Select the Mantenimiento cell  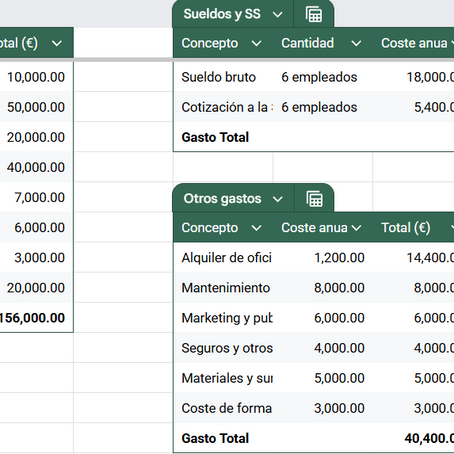(x=226, y=288)
